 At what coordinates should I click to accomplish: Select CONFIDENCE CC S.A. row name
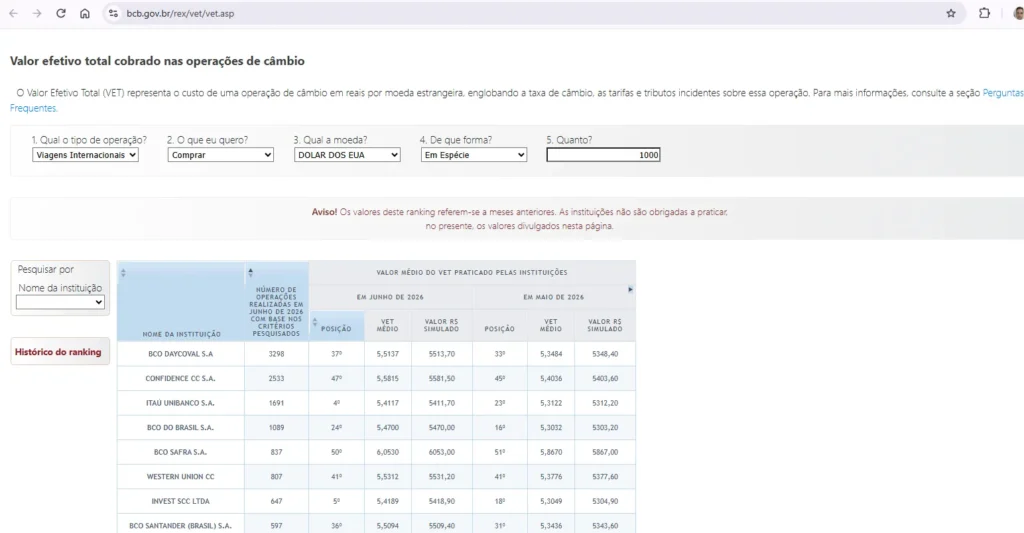[x=181, y=378]
